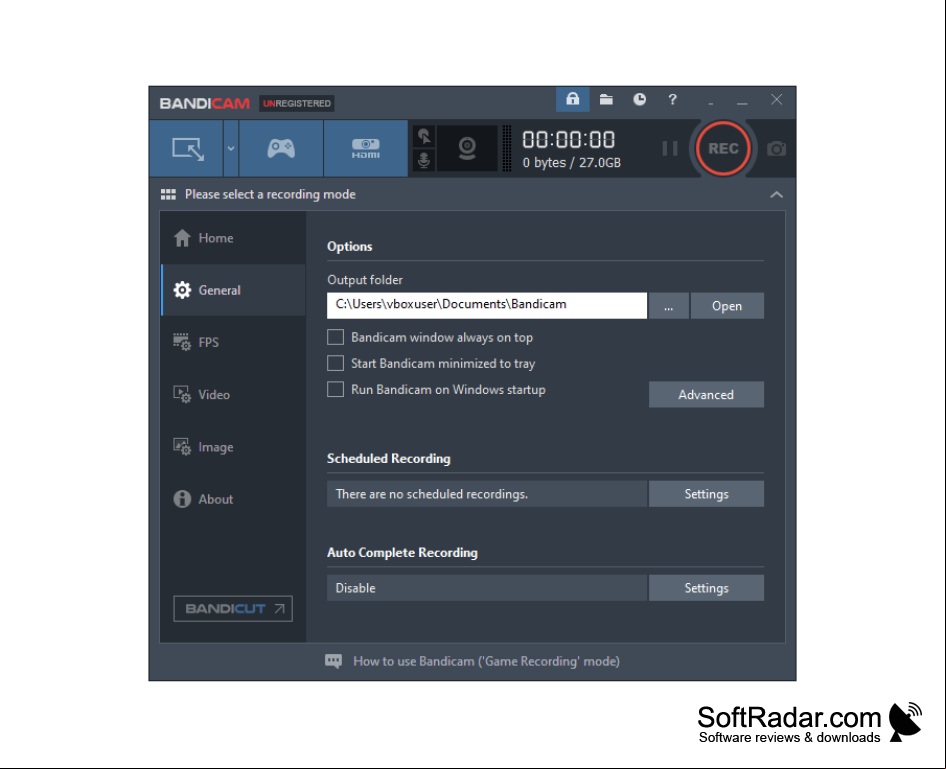Open help question mark icon
Screen dimensions: 946x769
(672, 100)
